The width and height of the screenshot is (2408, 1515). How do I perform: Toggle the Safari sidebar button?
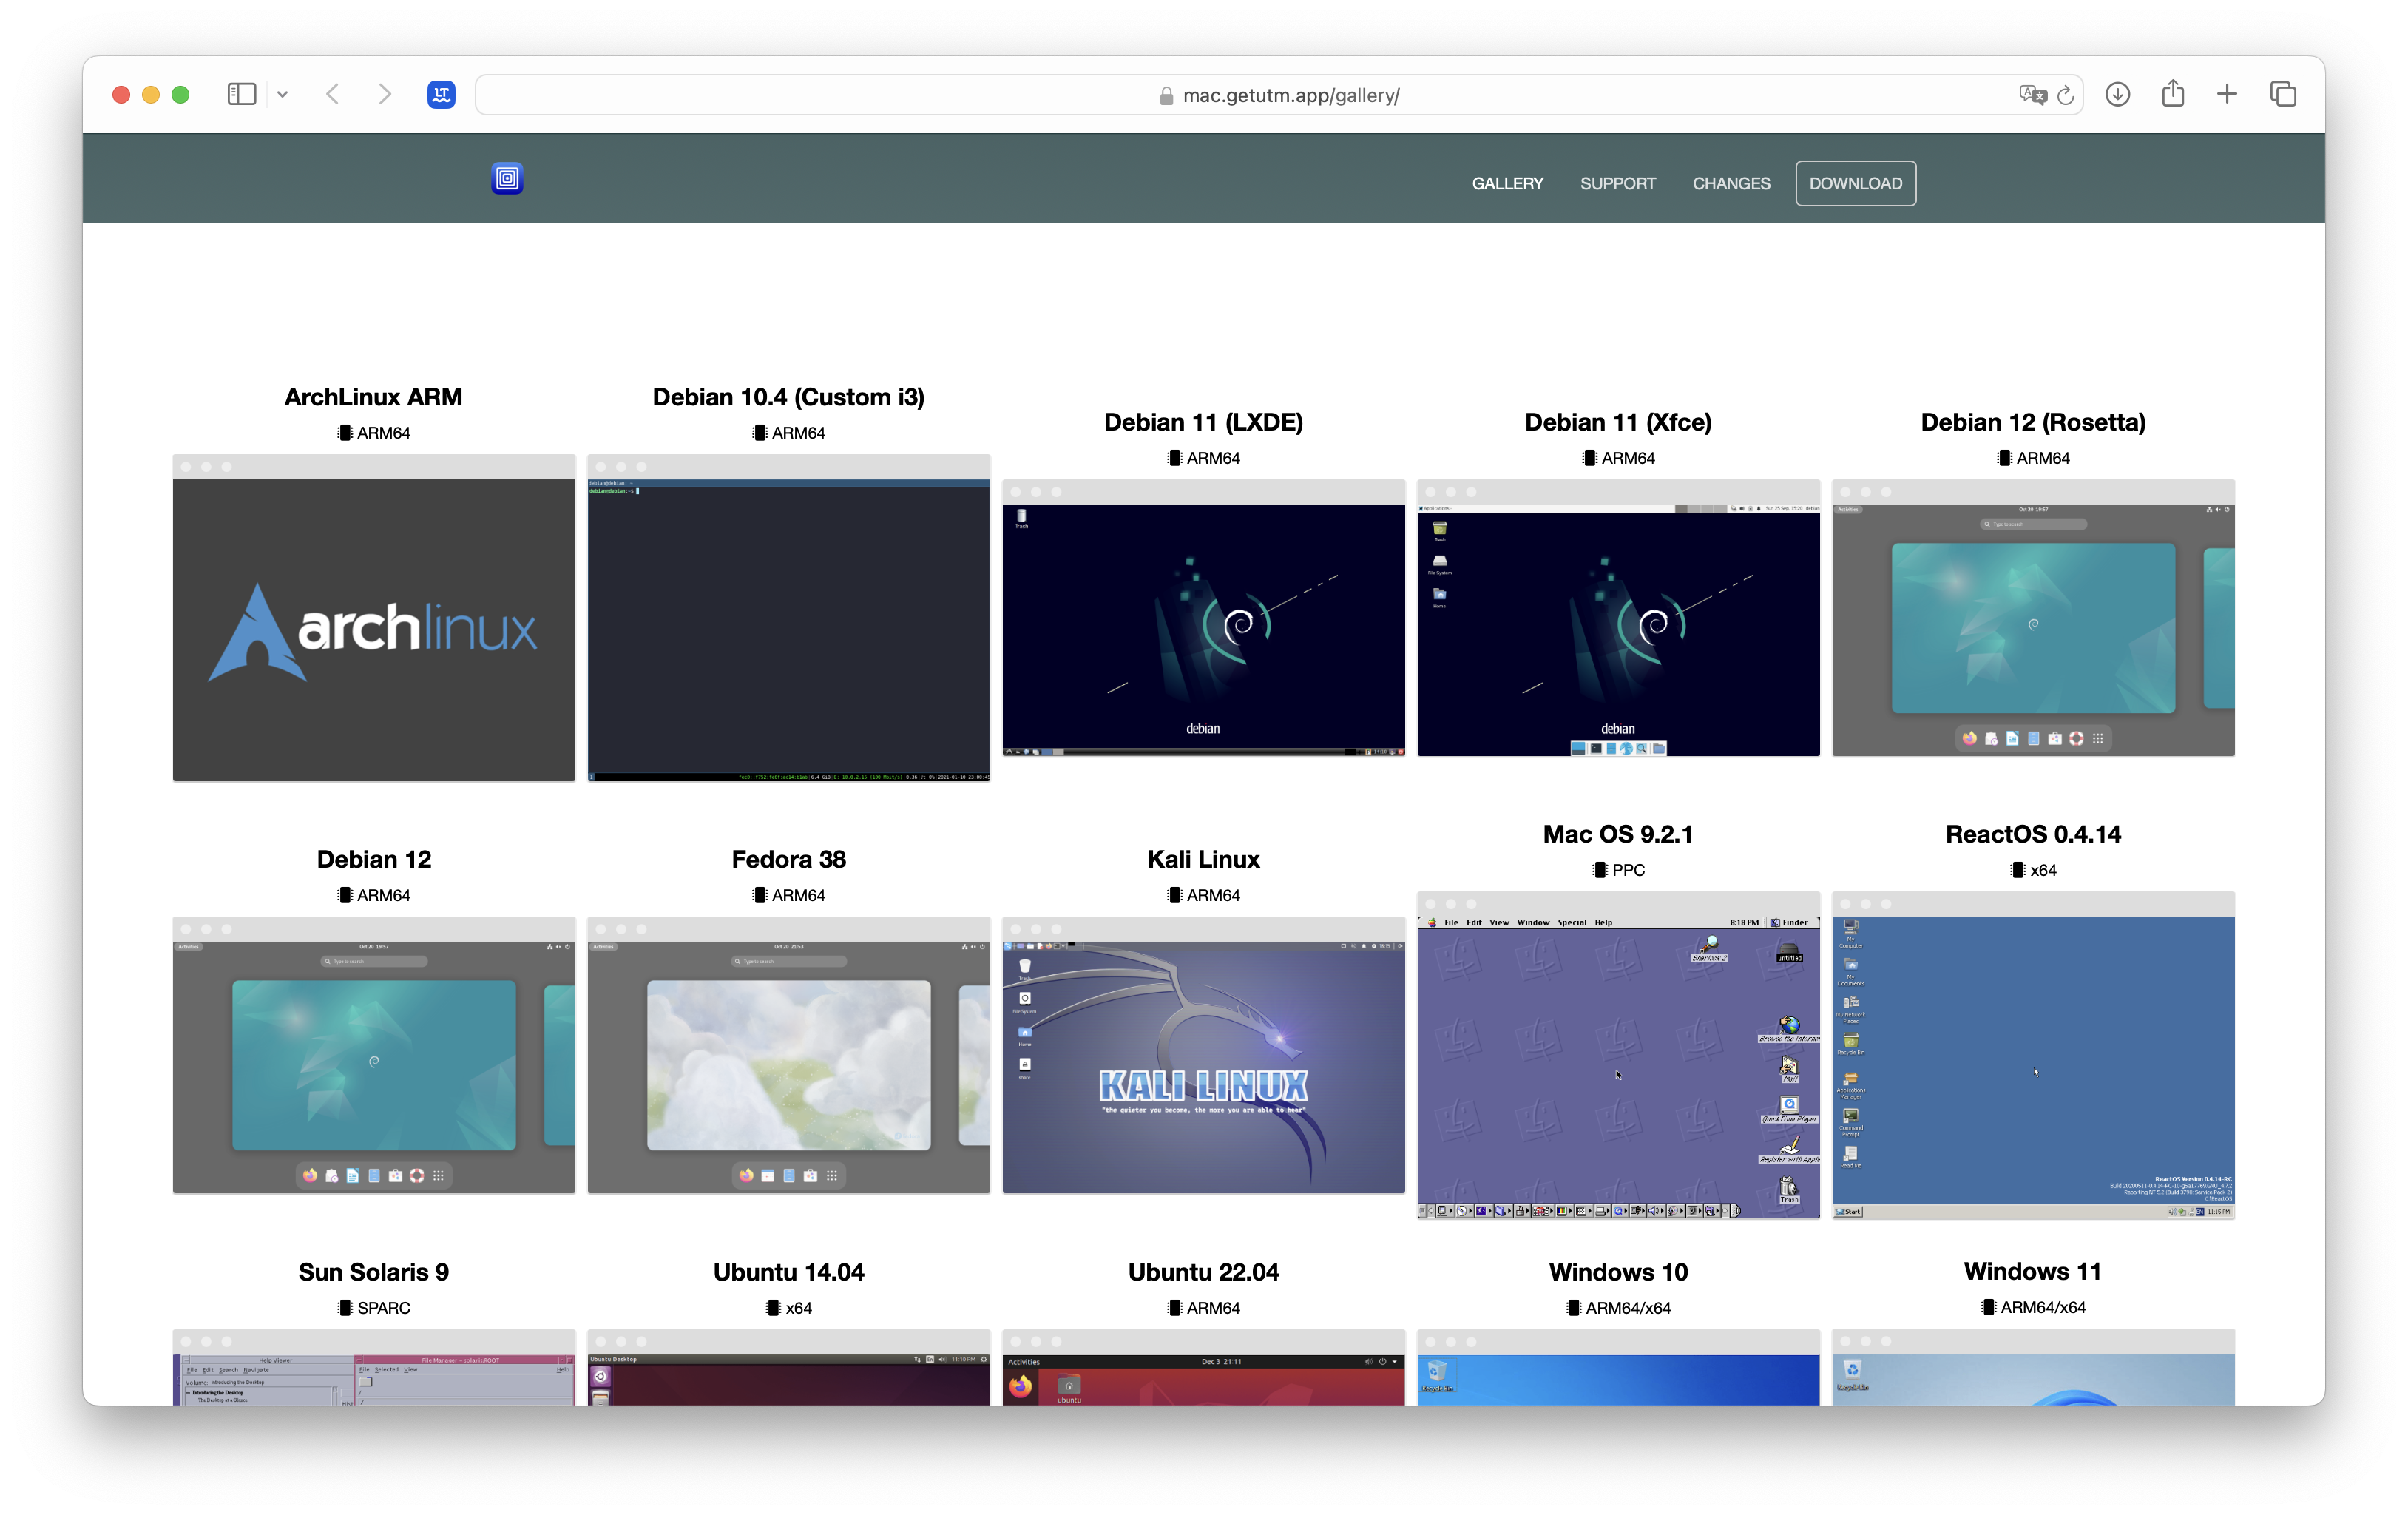coord(241,94)
